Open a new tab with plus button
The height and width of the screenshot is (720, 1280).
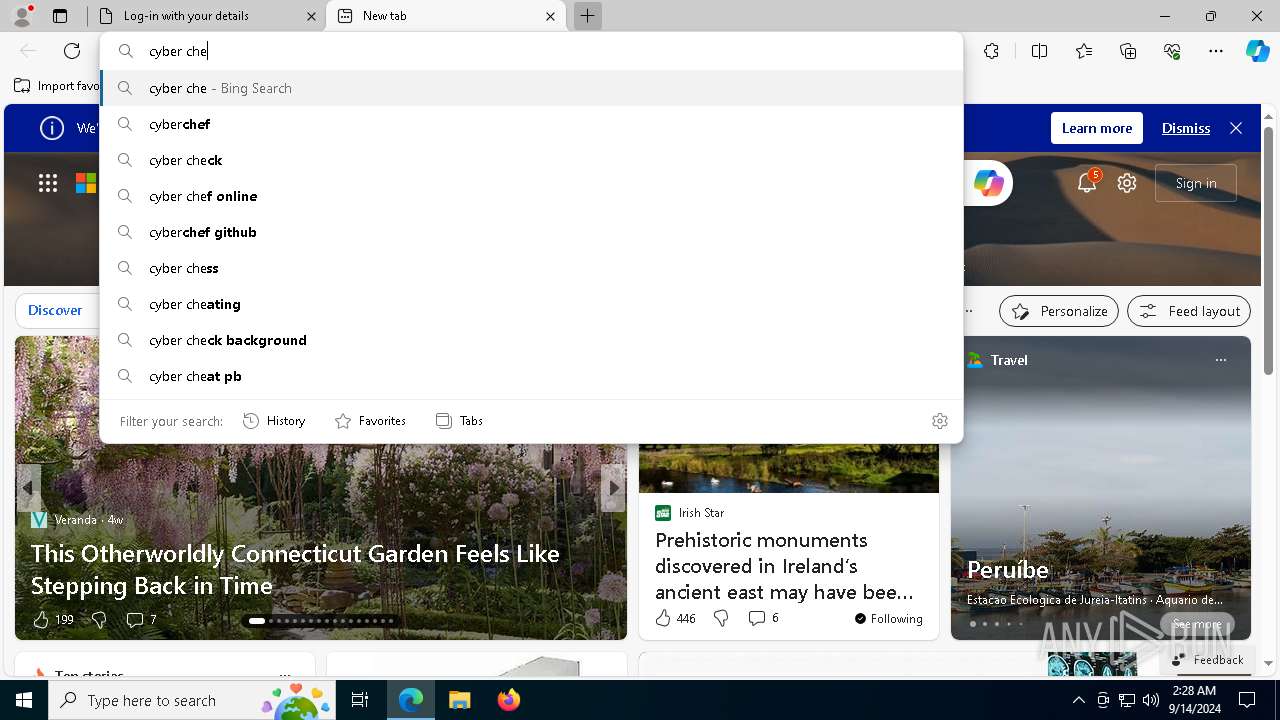tap(588, 16)
